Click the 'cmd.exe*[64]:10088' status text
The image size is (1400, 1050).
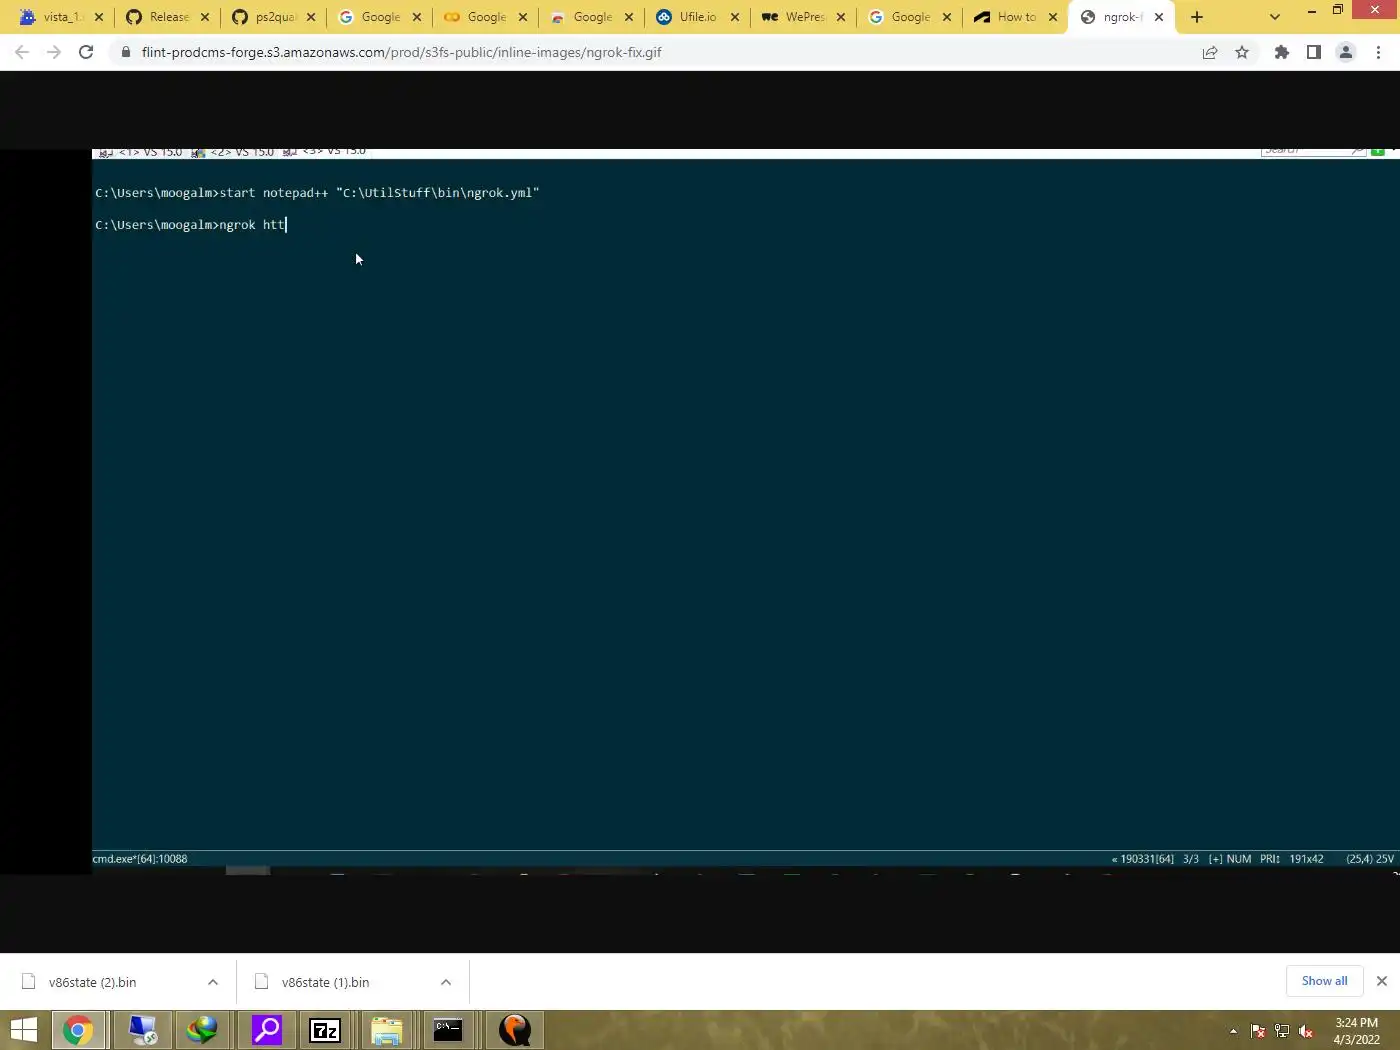(x=140, y=859)
